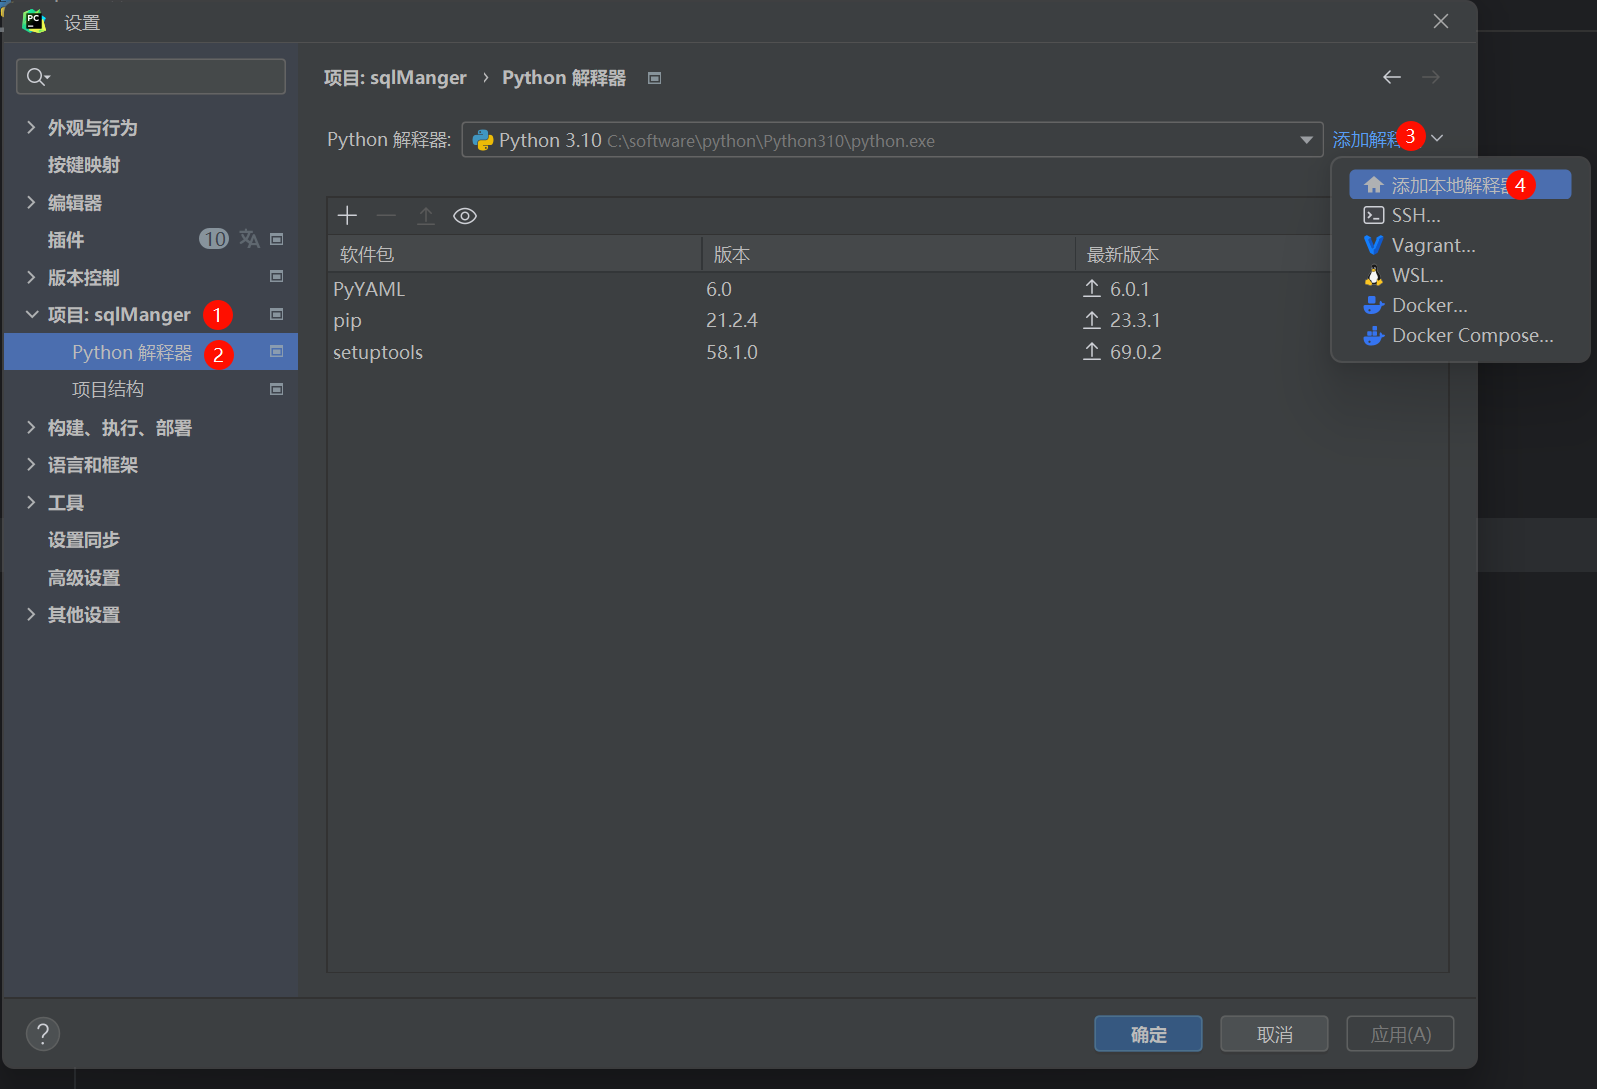Select the SSH... interpreter option
This screenshot has width=1597, height=1089.
[1460, 215]
